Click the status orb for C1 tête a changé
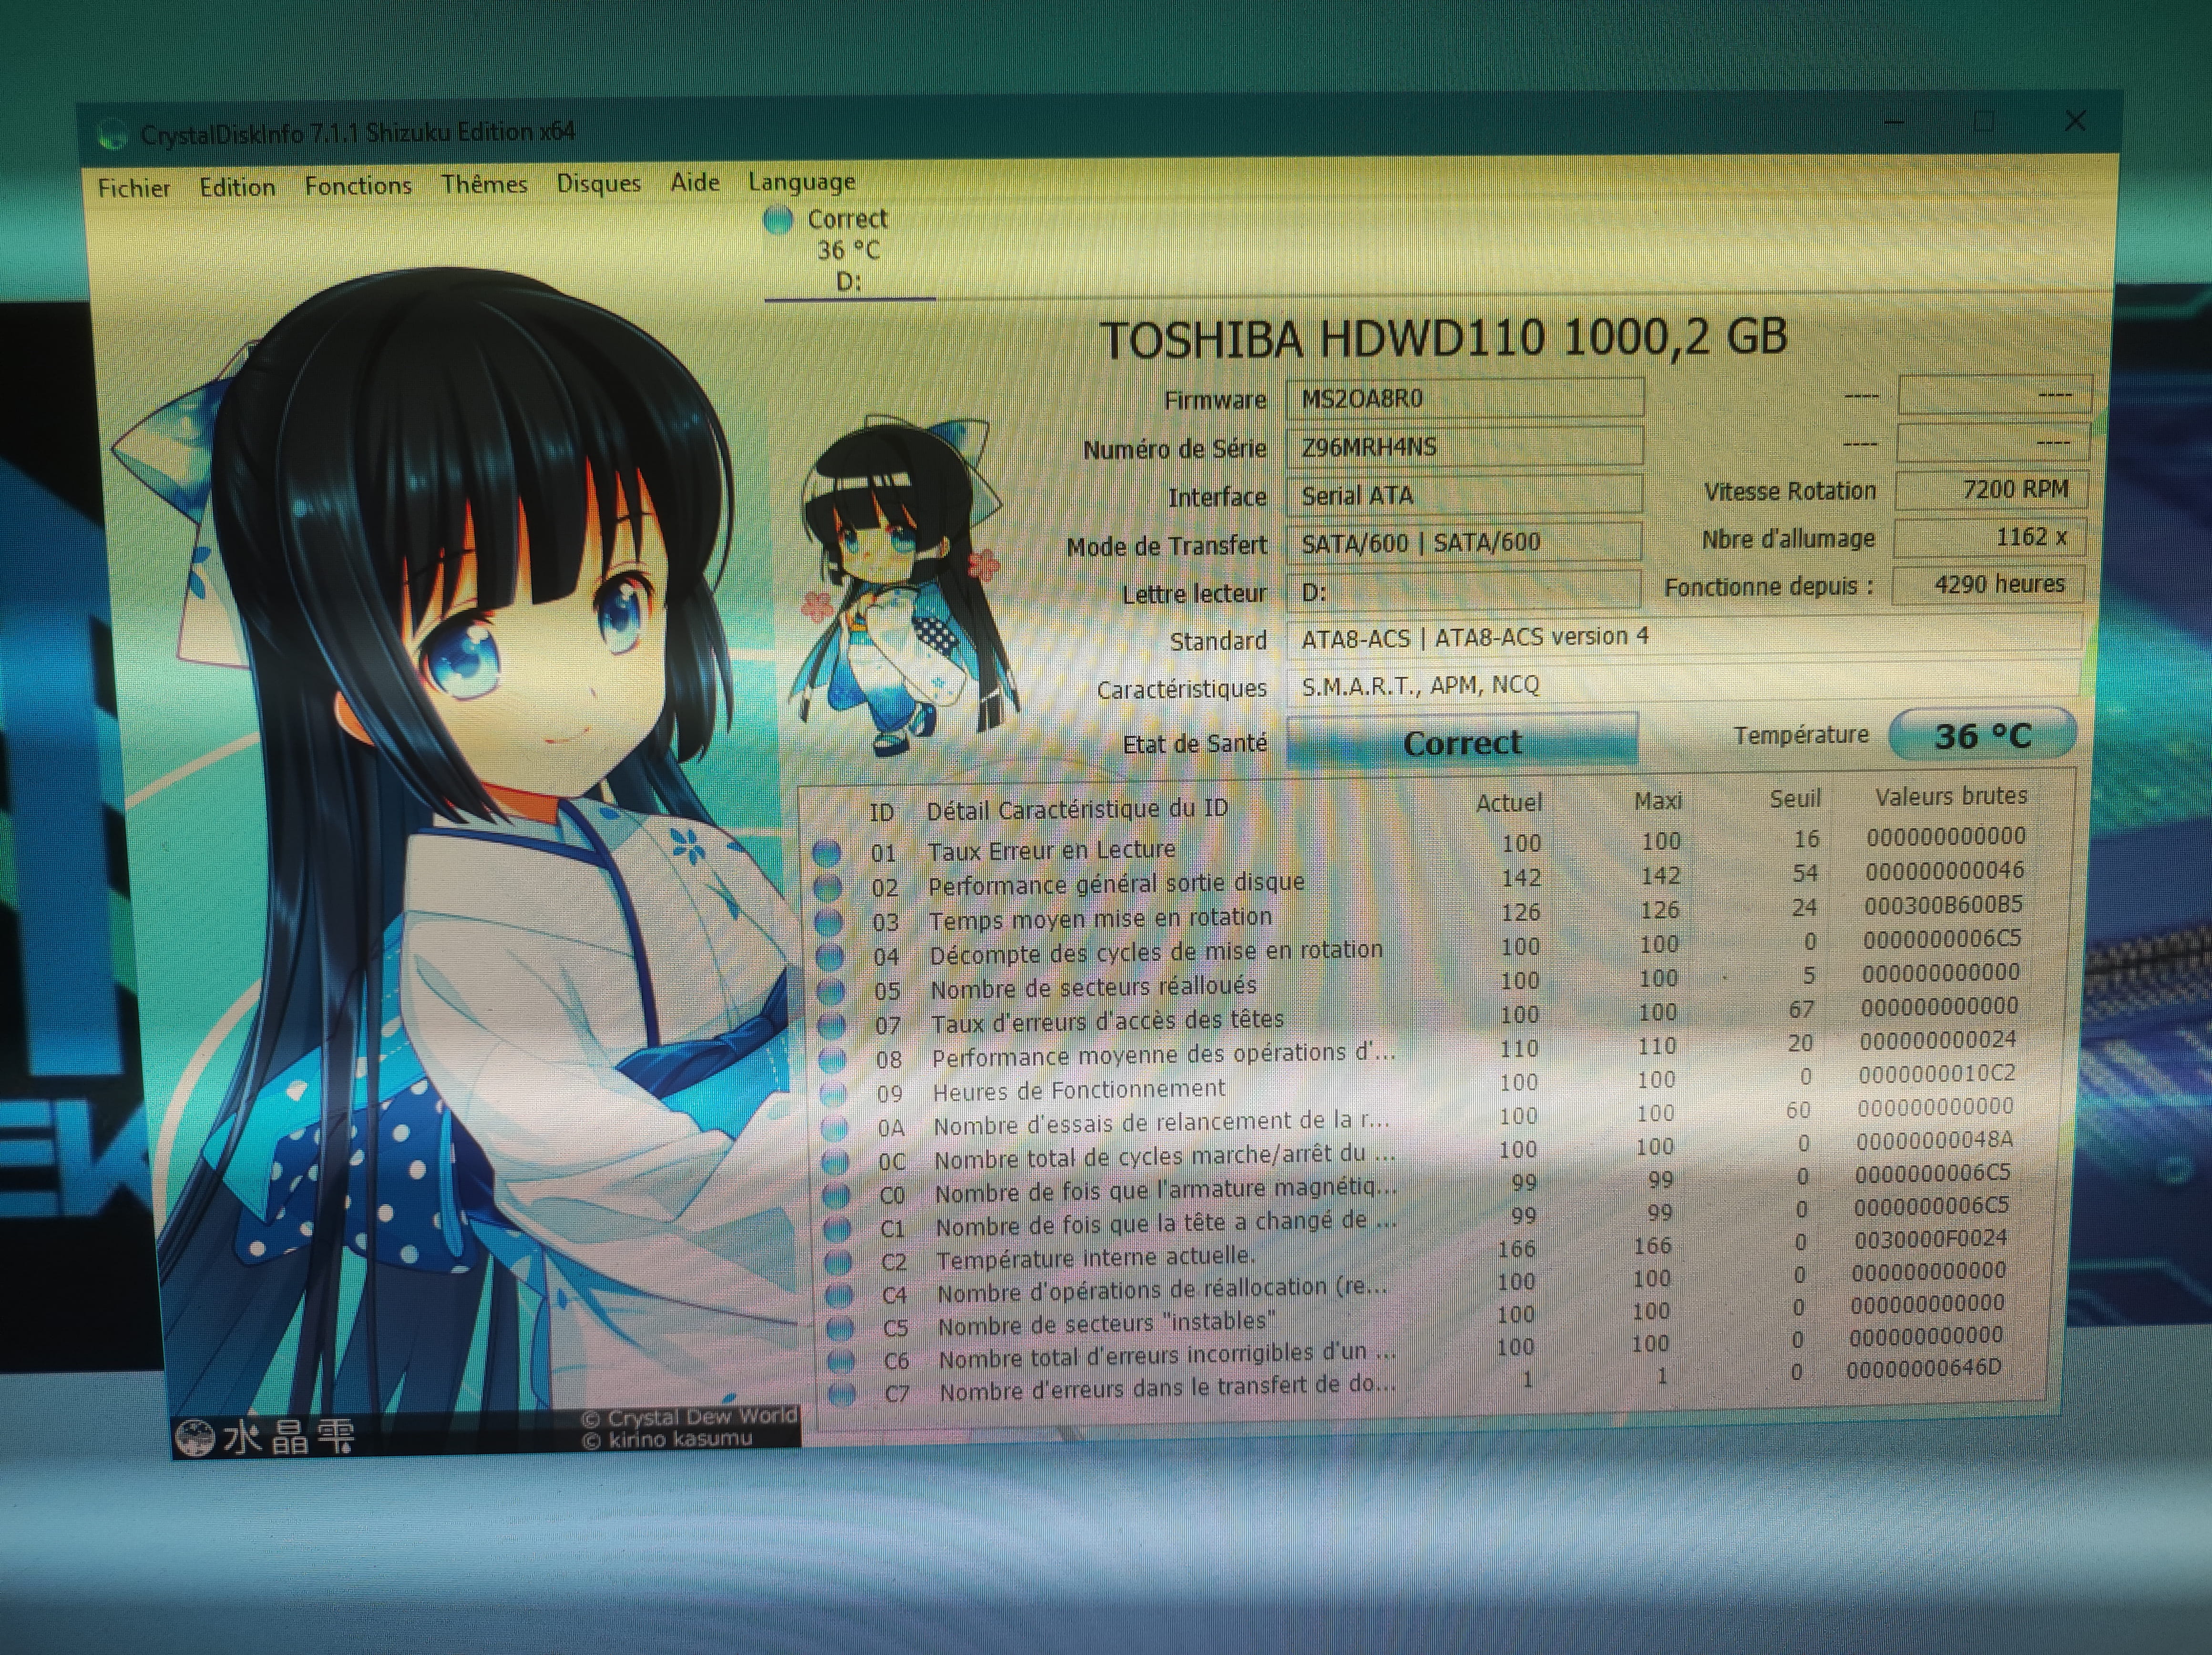The height and width of the screenshot is (1655, 2212). pos(838,1228)
